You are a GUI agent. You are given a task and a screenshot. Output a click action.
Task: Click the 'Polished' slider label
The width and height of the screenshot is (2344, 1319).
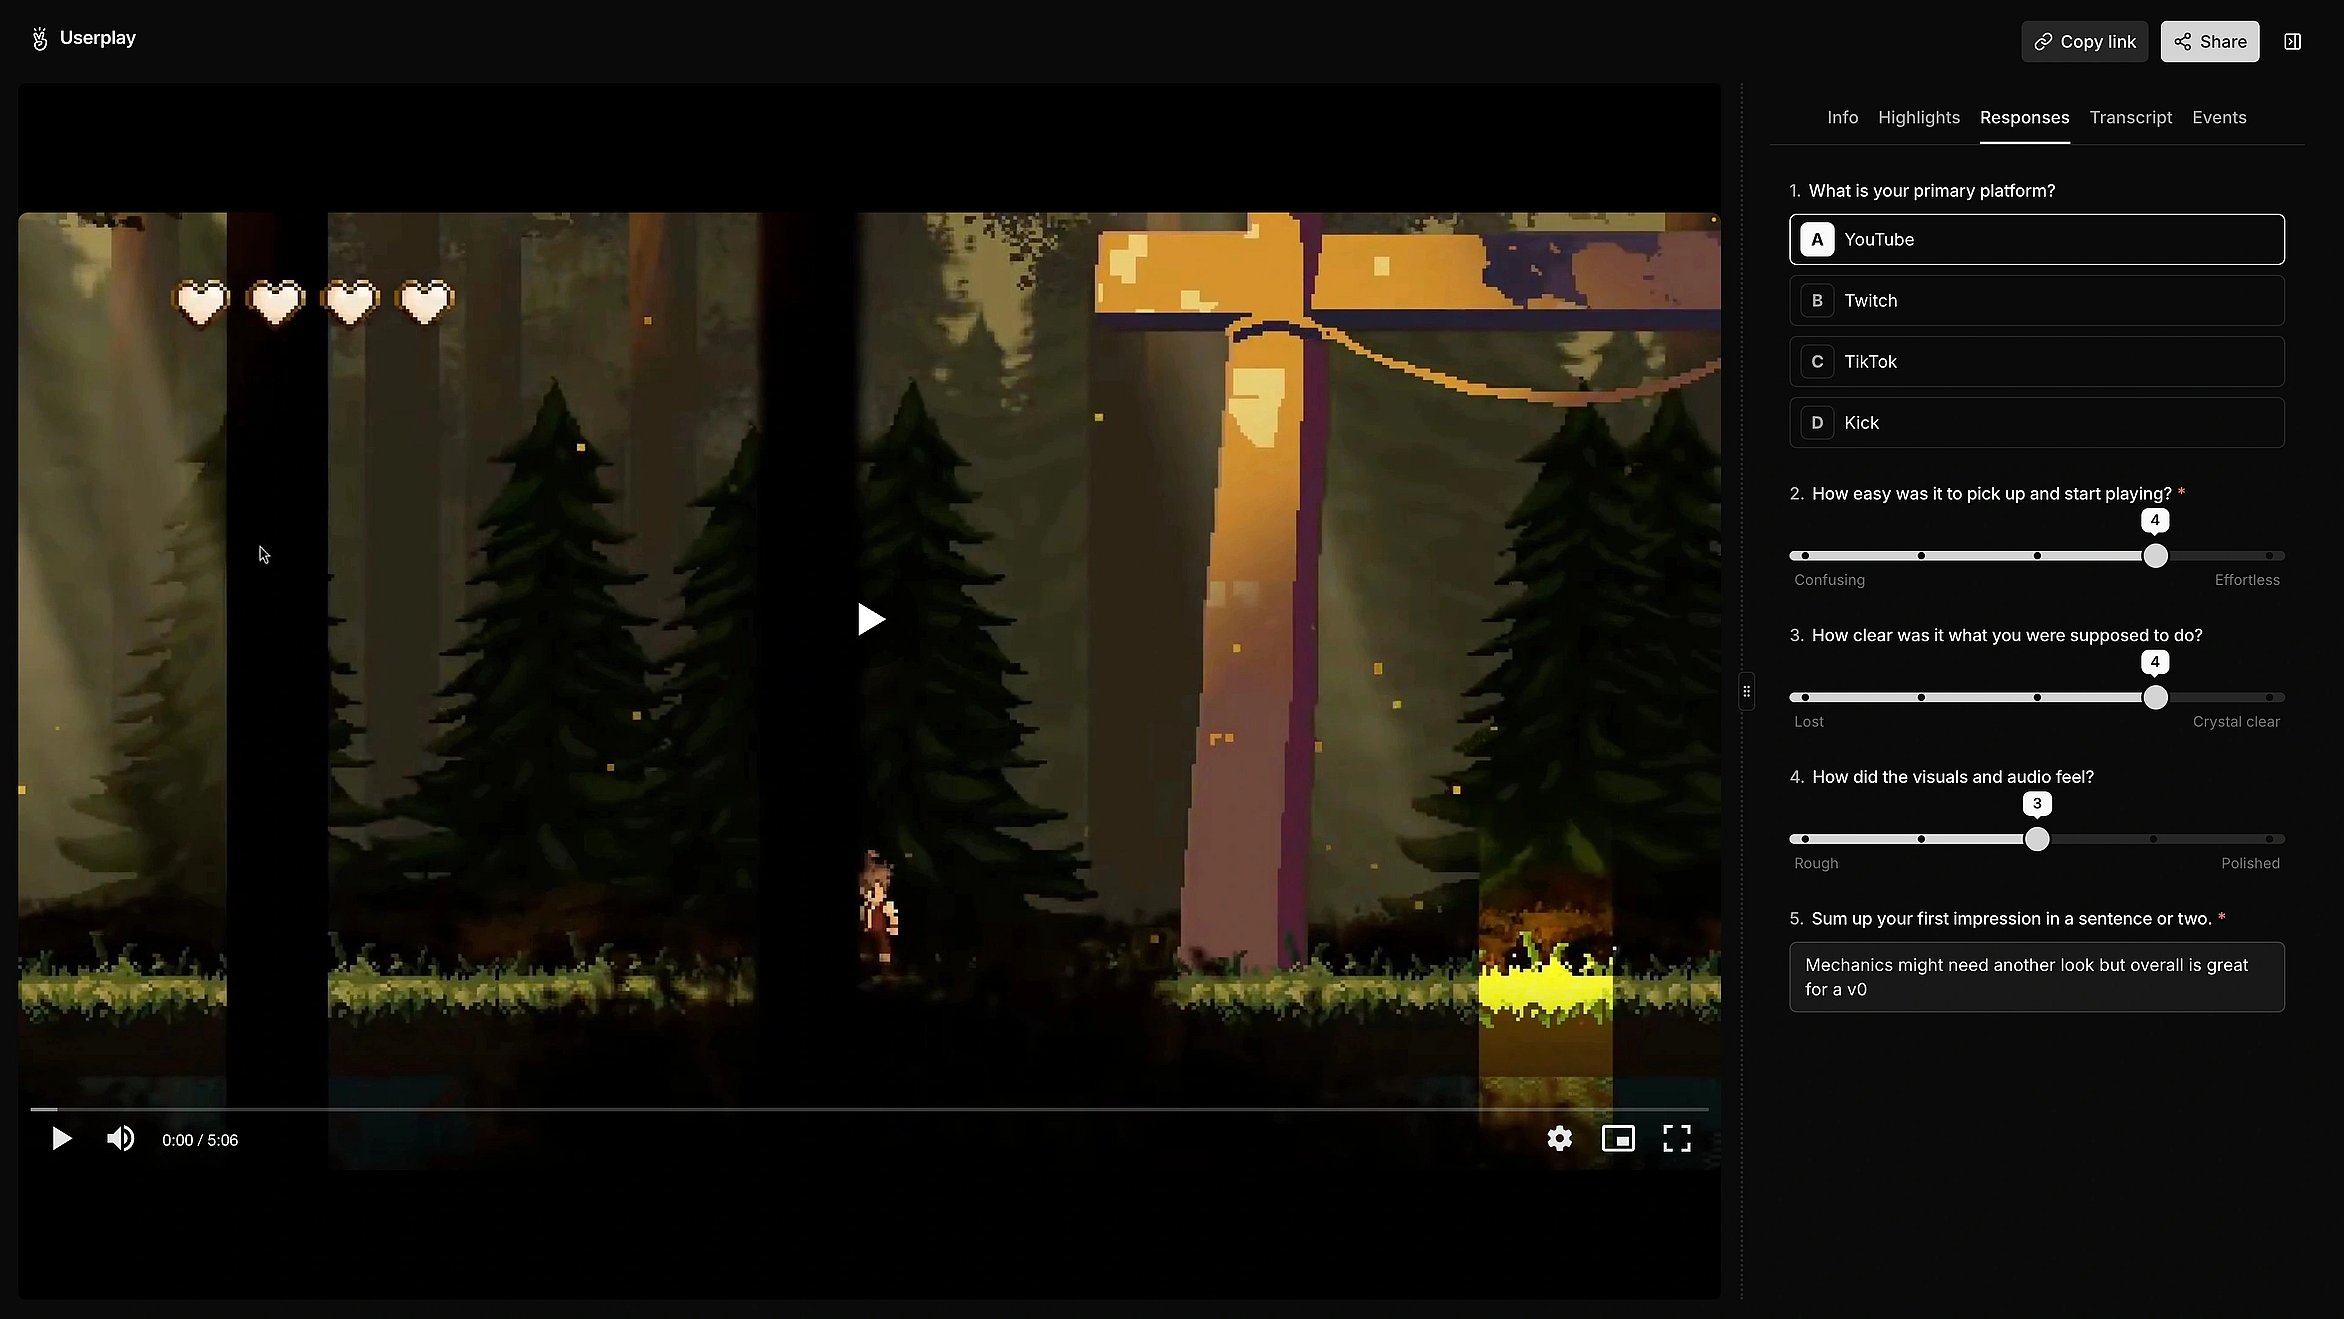click(2250, 864)
